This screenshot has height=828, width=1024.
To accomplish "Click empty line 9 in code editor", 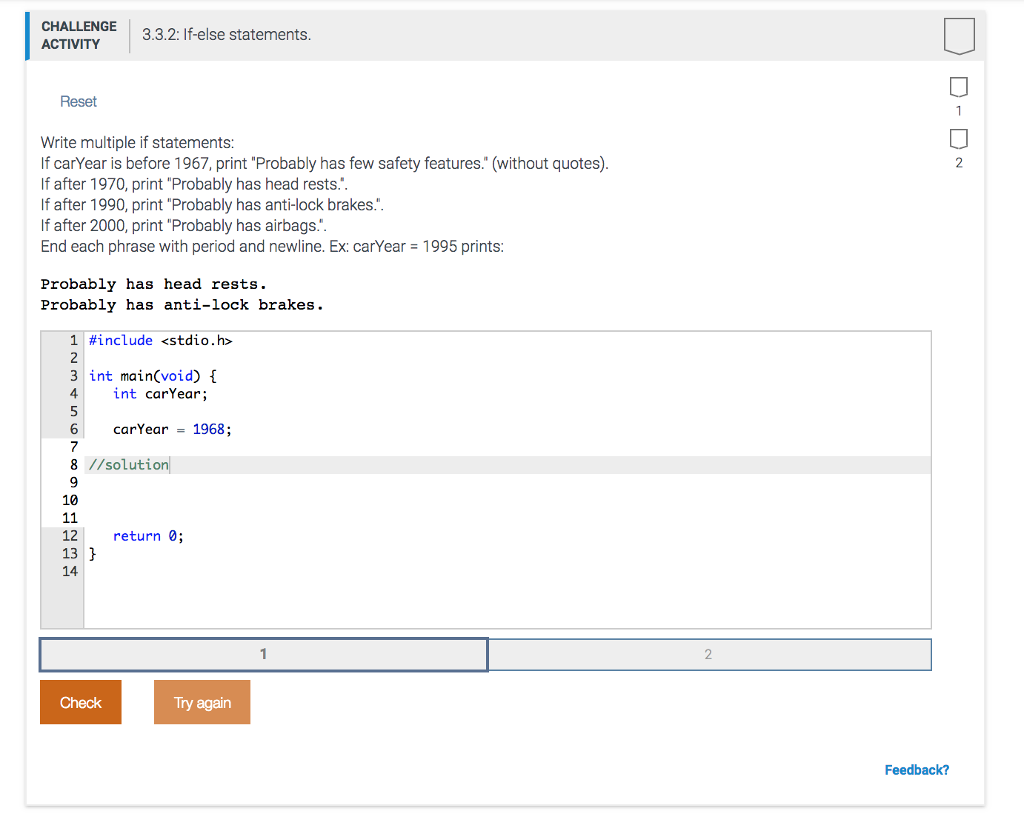I will [x=400, y=483].
